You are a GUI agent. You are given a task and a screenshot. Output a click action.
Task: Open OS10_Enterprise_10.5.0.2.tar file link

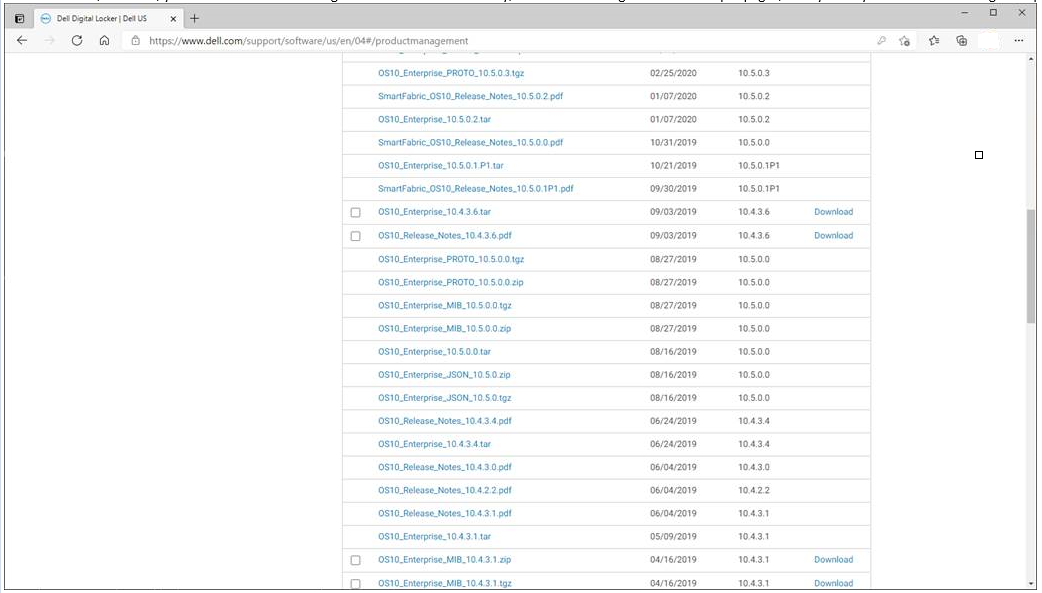coord(435,120)
